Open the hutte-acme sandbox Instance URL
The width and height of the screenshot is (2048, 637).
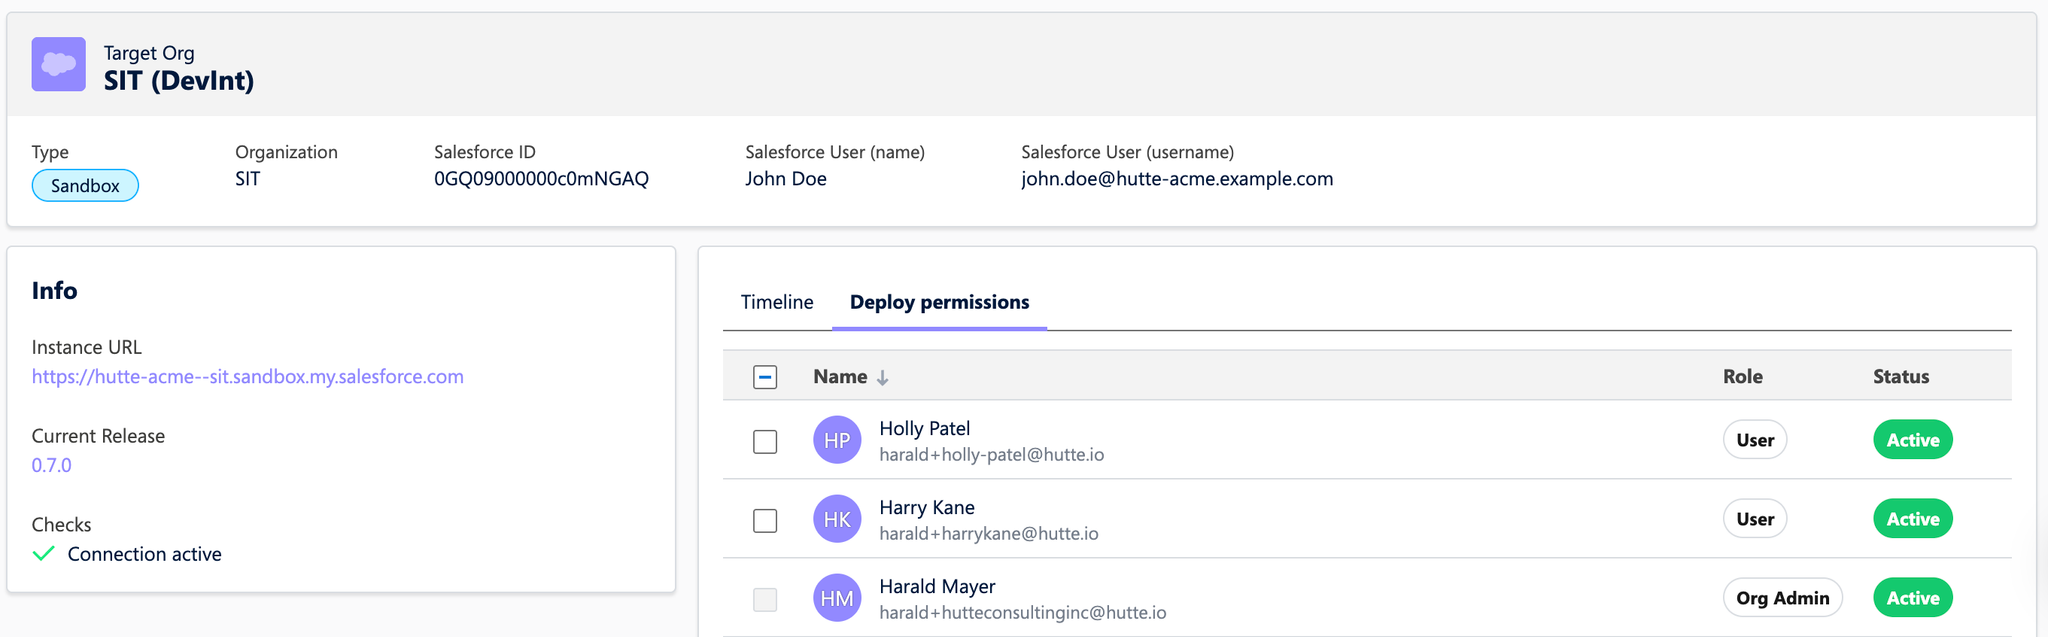pos(247,377)
